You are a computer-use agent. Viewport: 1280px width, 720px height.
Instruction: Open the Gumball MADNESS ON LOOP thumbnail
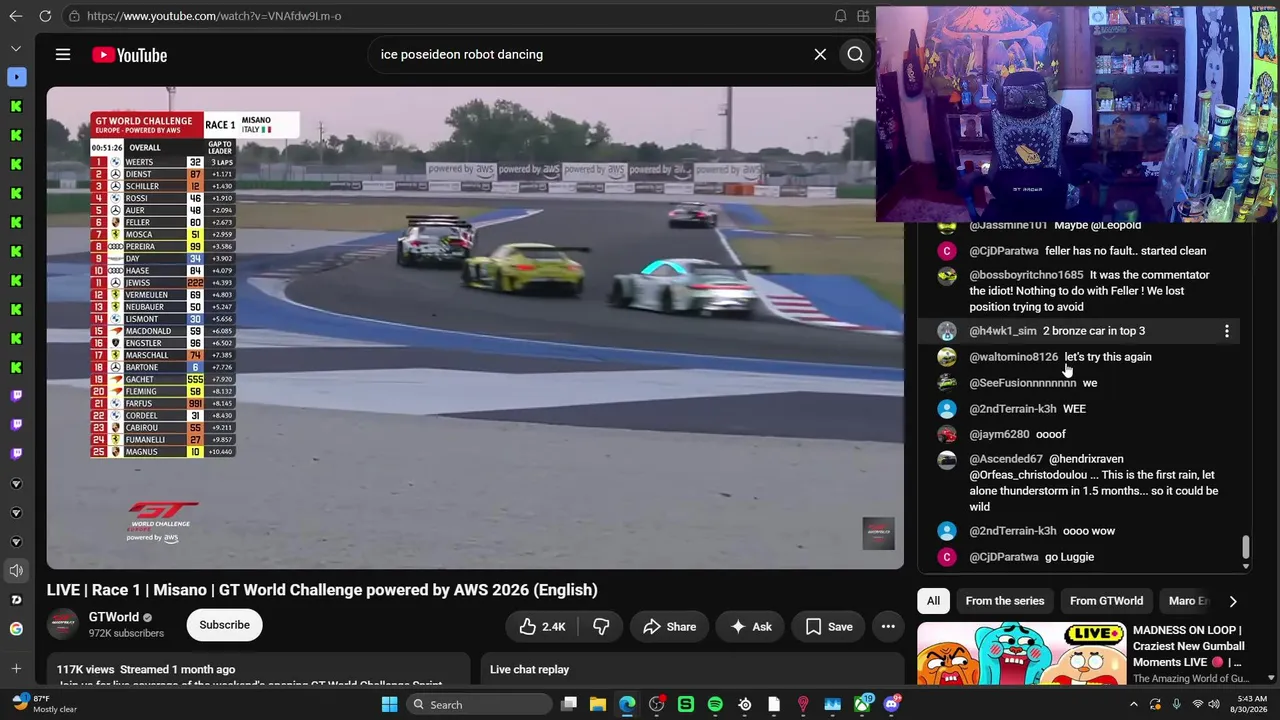pos(1021,654)
